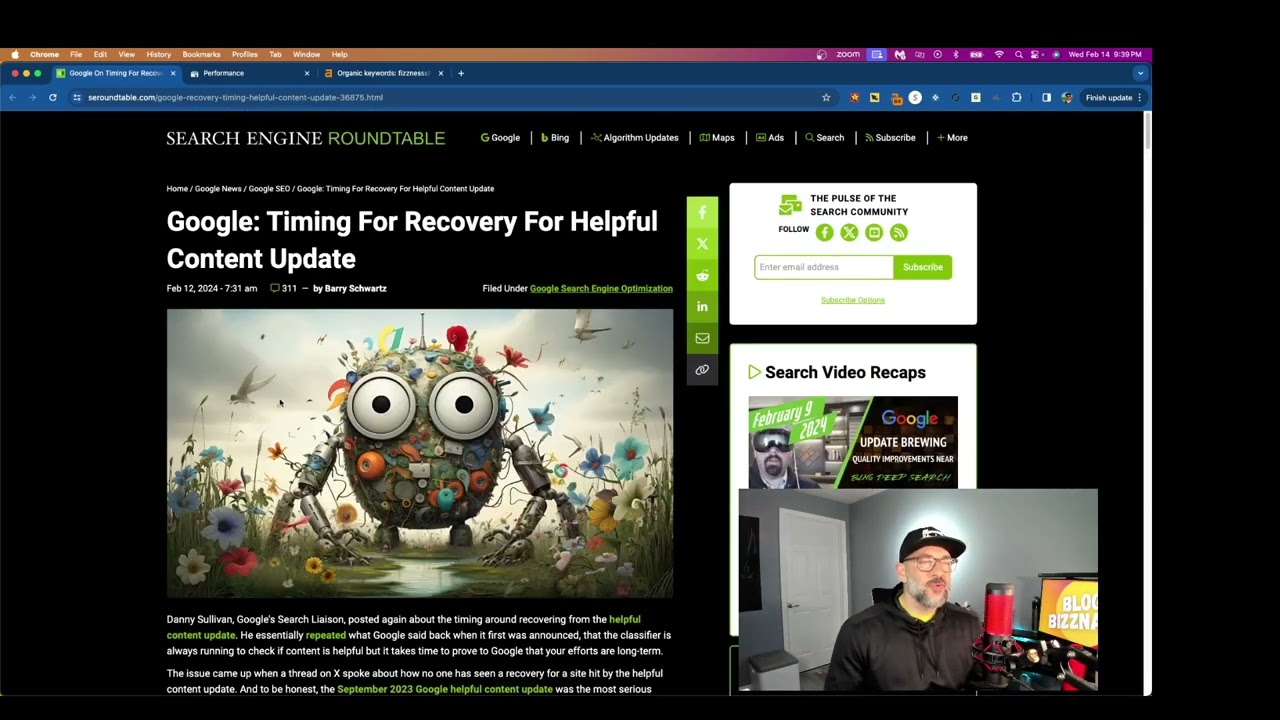Image resolution: width=1280 pixels, height=720 pixels.
Task: View site information icon in address bar
Action: [x=76, y=97]
